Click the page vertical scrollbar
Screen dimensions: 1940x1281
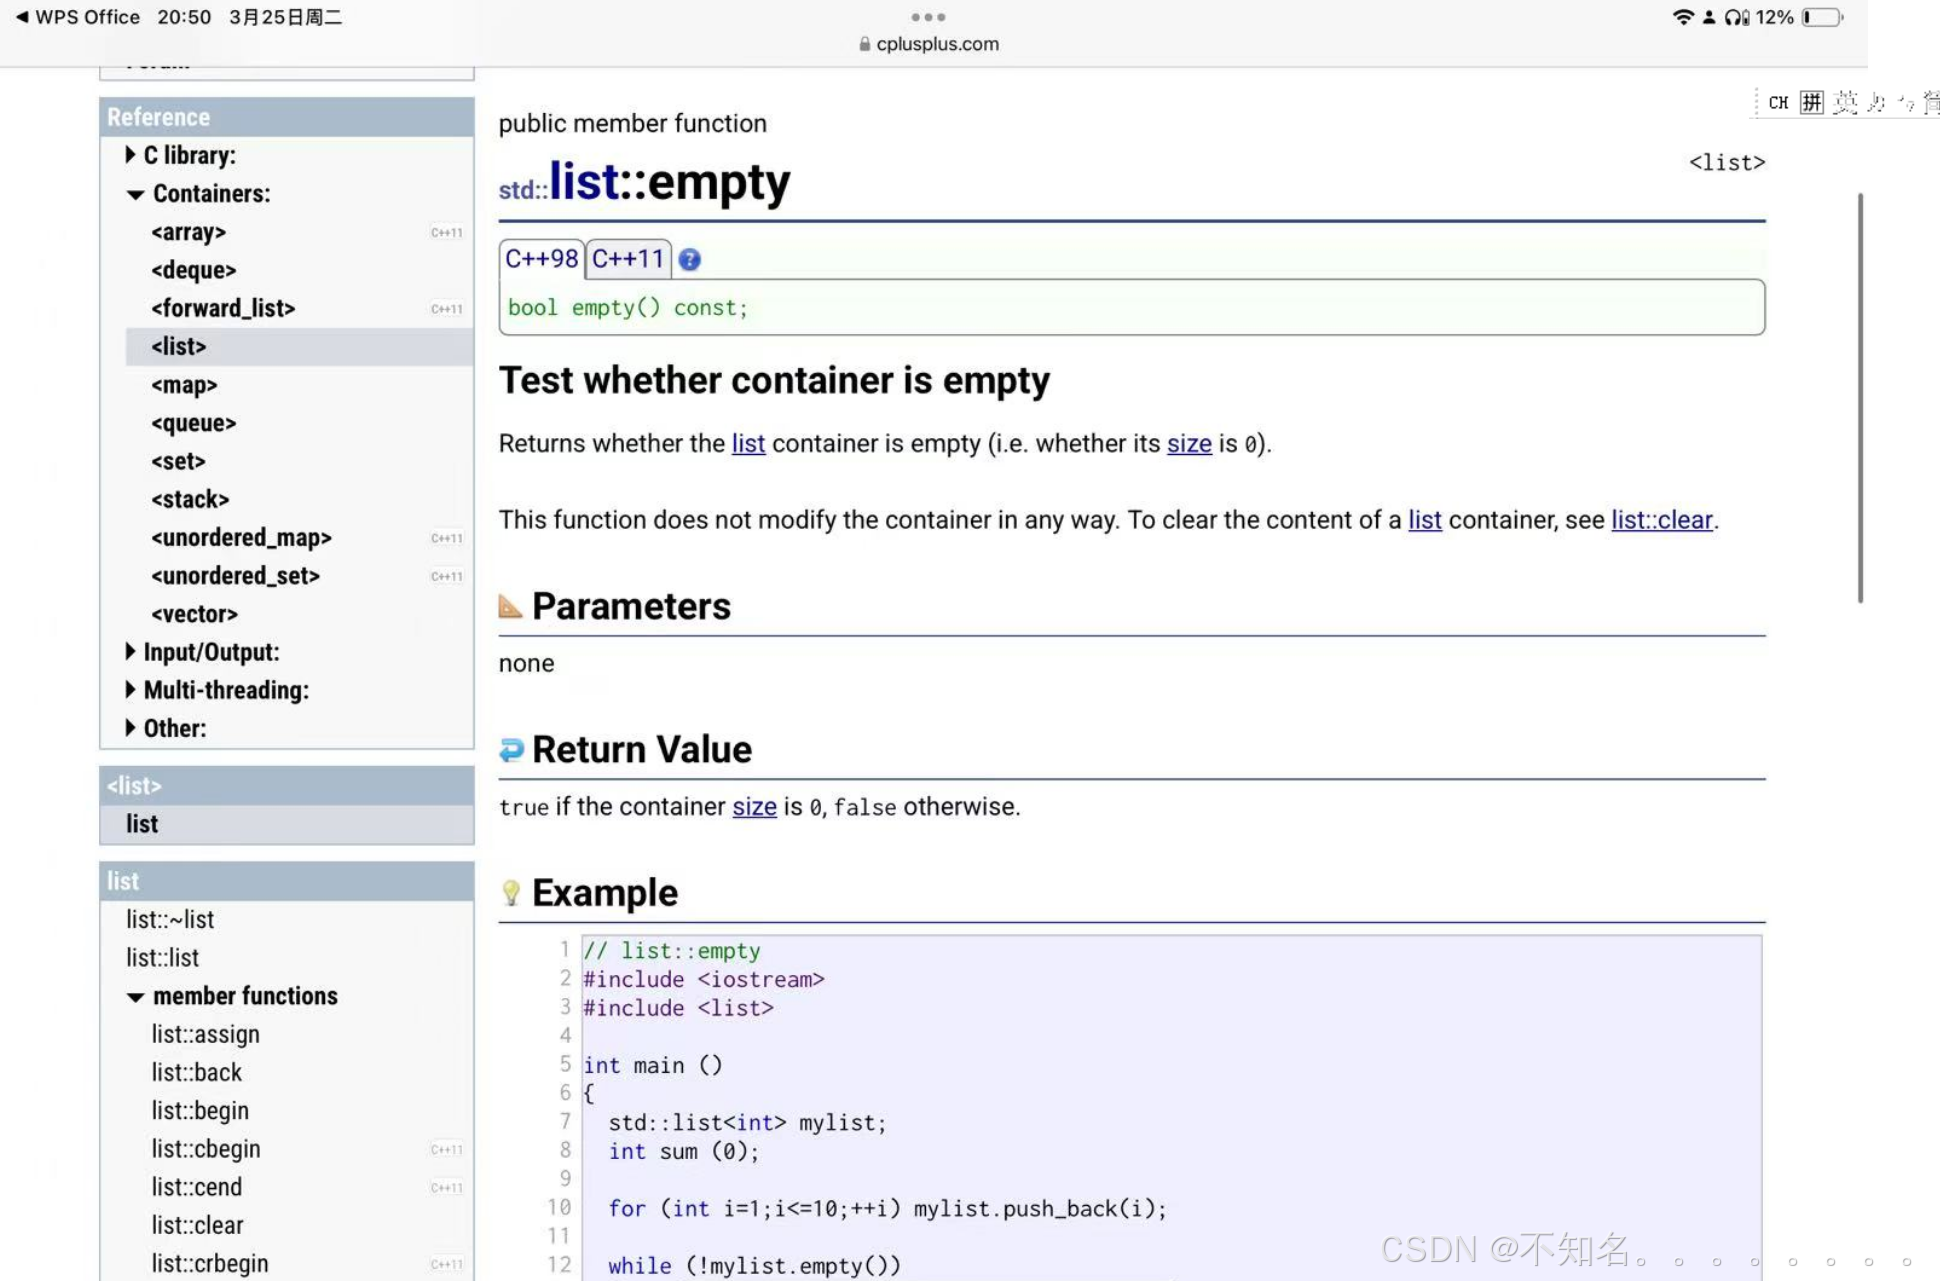pos(1860,398)
